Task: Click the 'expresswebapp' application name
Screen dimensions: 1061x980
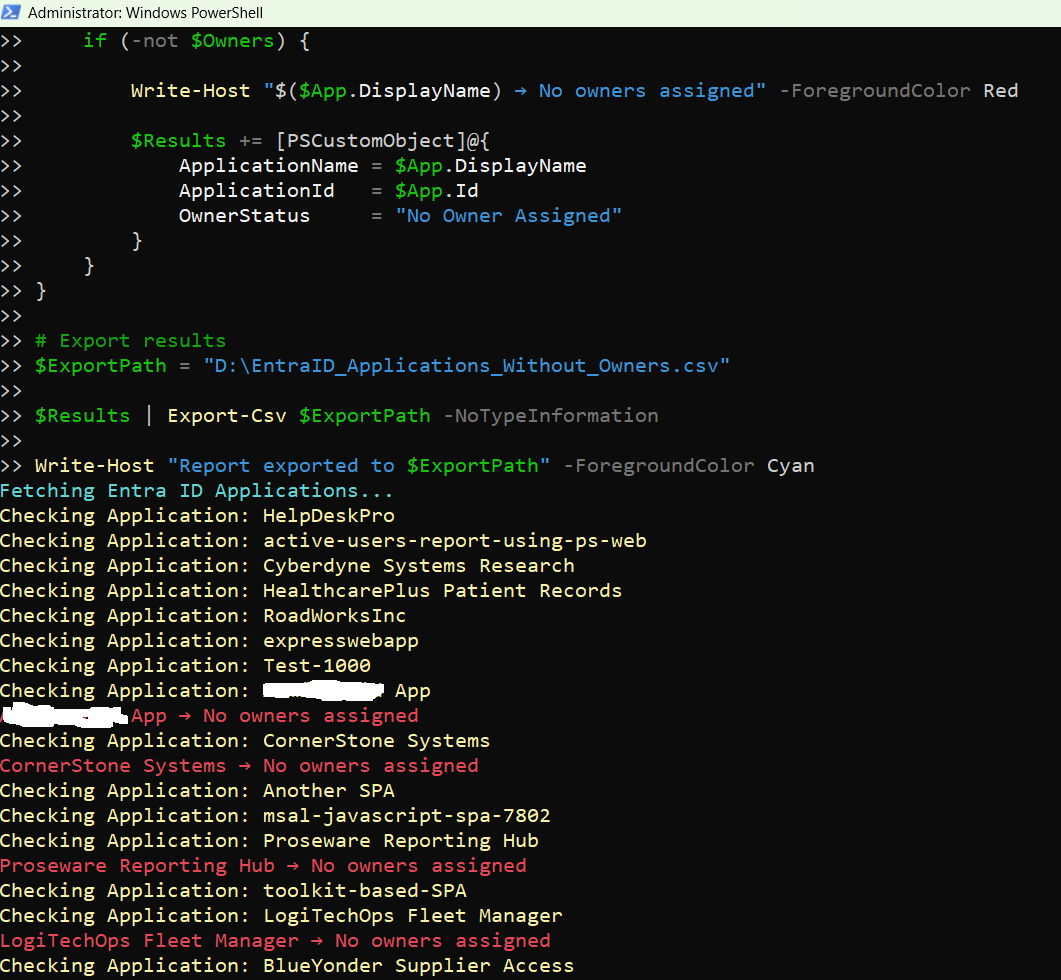Action: (x=340, y=641)
